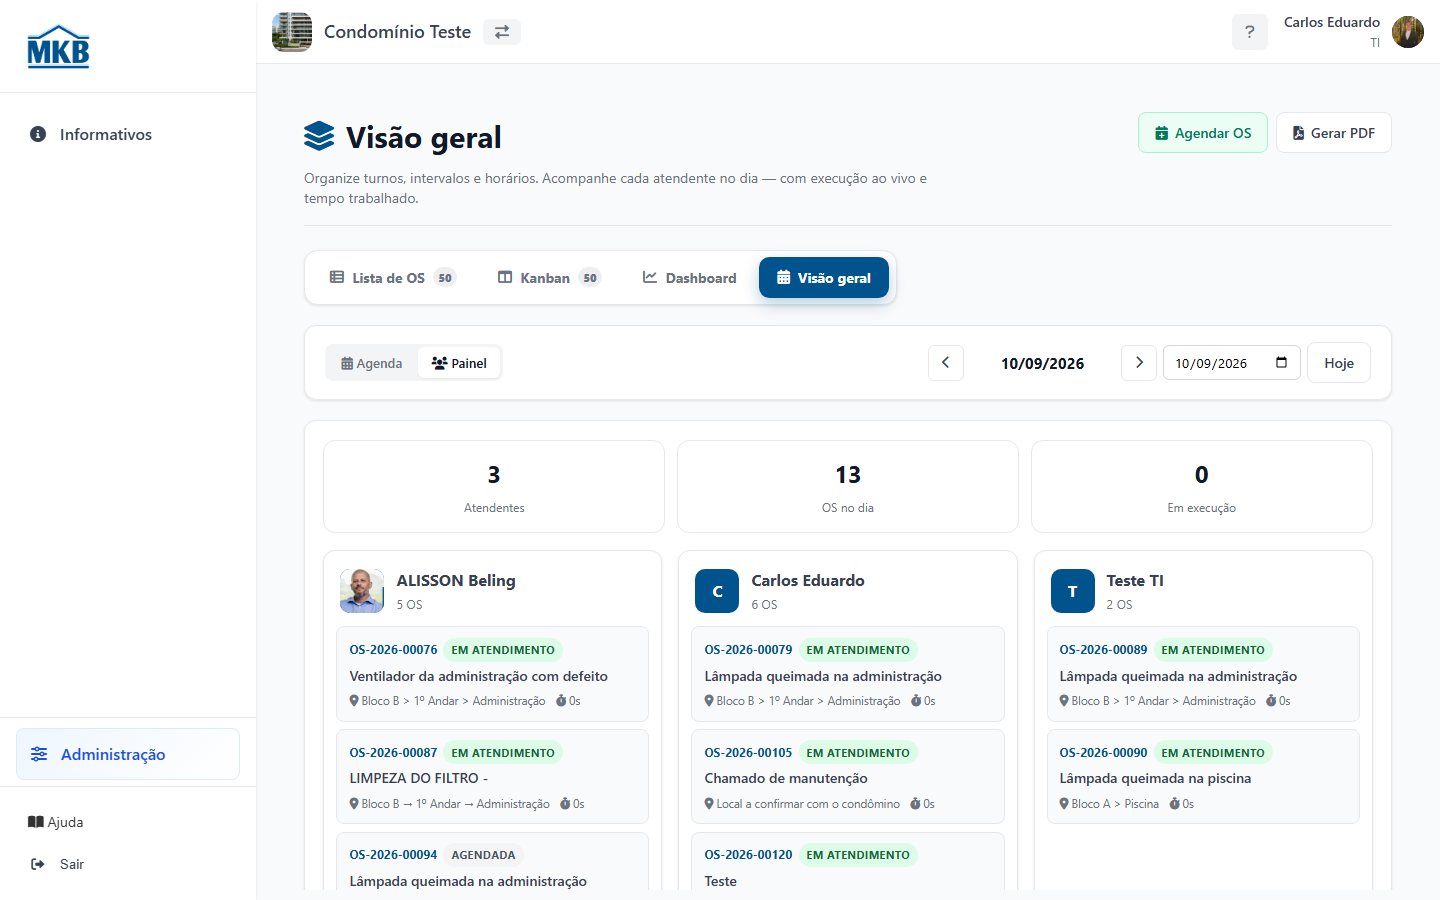This screenshot has width=1440, height=900.
Task: Click the OS no dia count card
Action: pyautogui.click(x=848, y=487)
